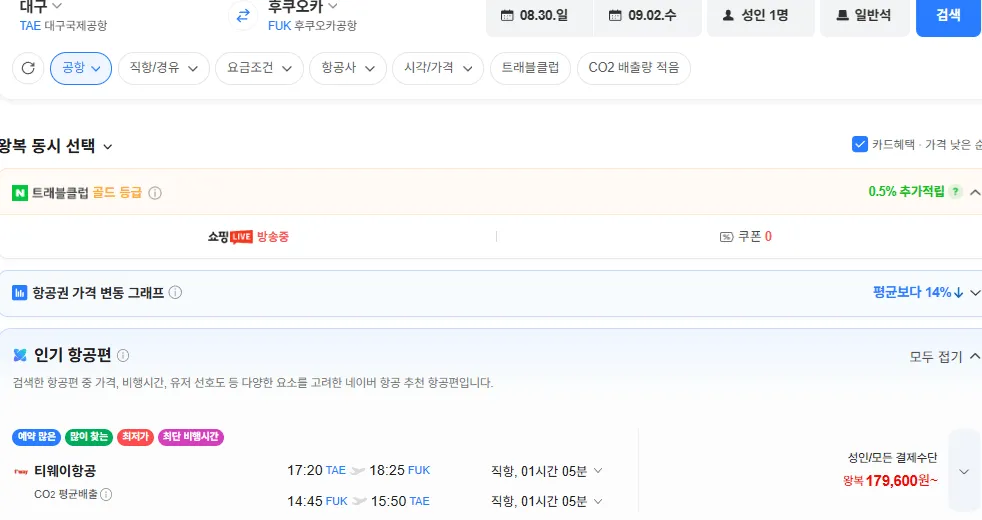Expand 17:20 TAE outbound flight details
This screenshot has height=520, width=982.
tap(598, 471)
